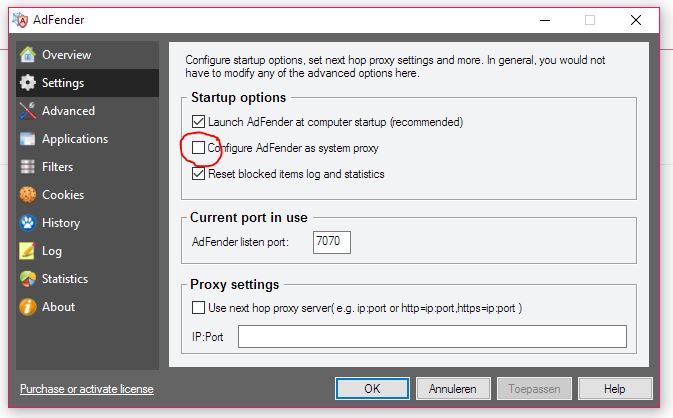Click the Cookies cookie icon
673x418 pixels.
[x=27, y=194]
